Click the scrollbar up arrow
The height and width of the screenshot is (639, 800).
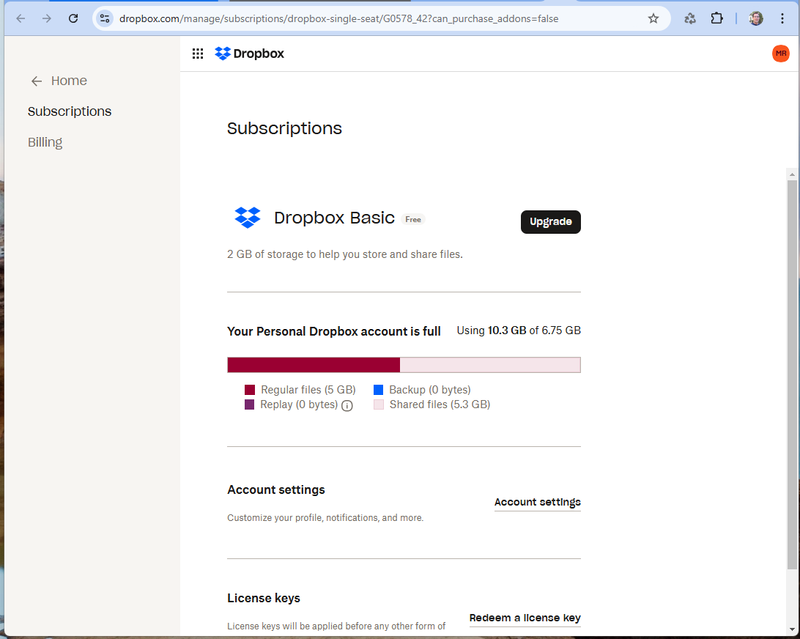792,175
